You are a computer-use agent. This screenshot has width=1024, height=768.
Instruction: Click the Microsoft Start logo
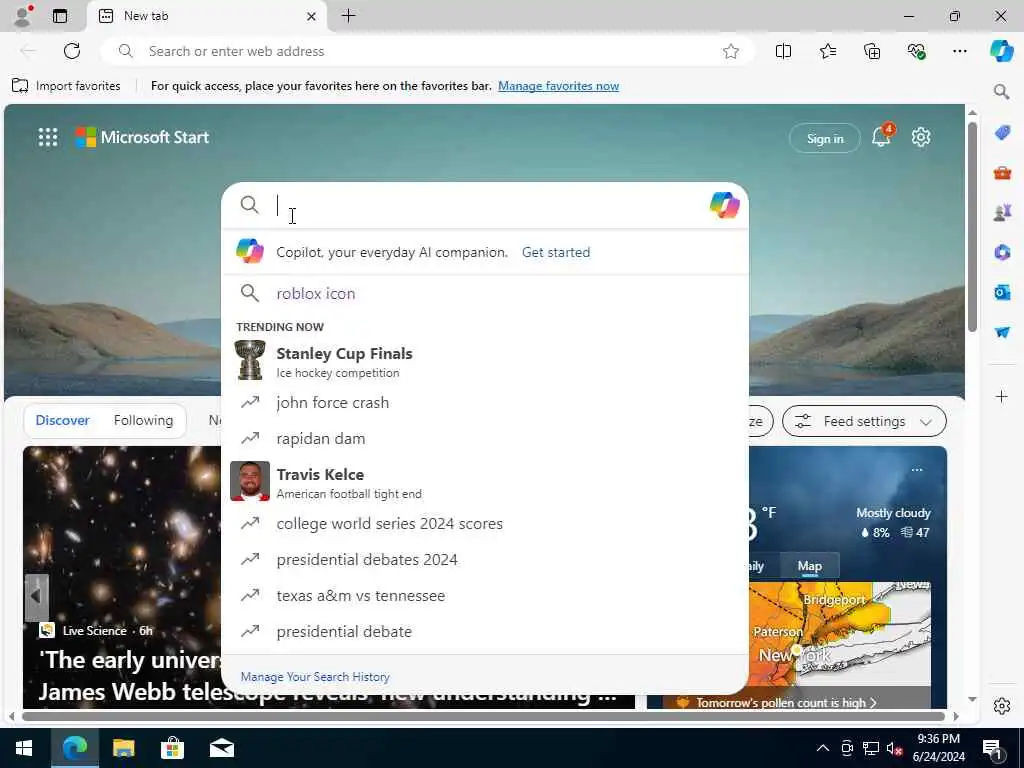(142, 137)
